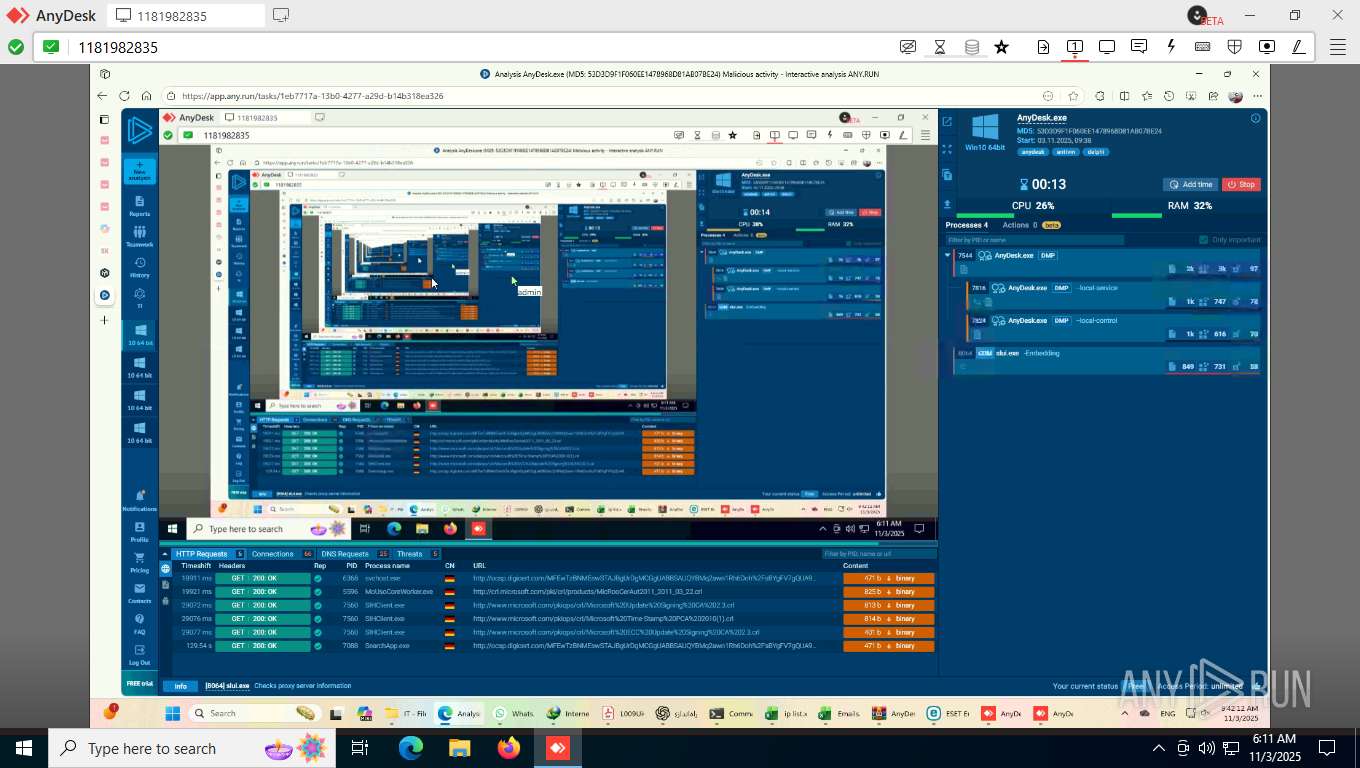Click the favorite star in AnyDesk top toolbar

pos(1001,47)
